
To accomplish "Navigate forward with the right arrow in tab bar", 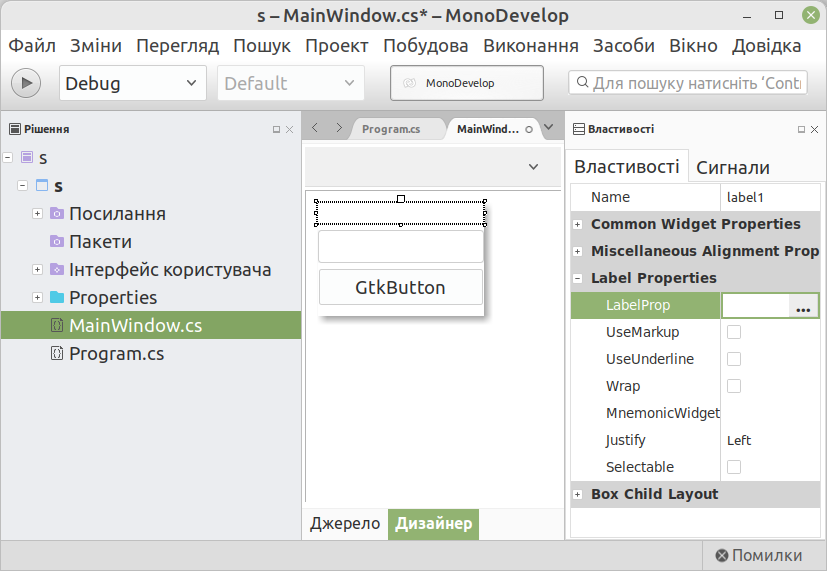I will (339, 128).
